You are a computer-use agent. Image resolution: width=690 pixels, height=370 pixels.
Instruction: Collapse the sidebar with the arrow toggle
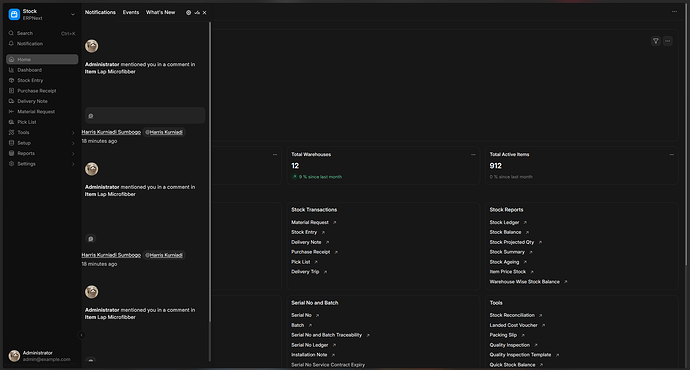(x=81, y=335)
